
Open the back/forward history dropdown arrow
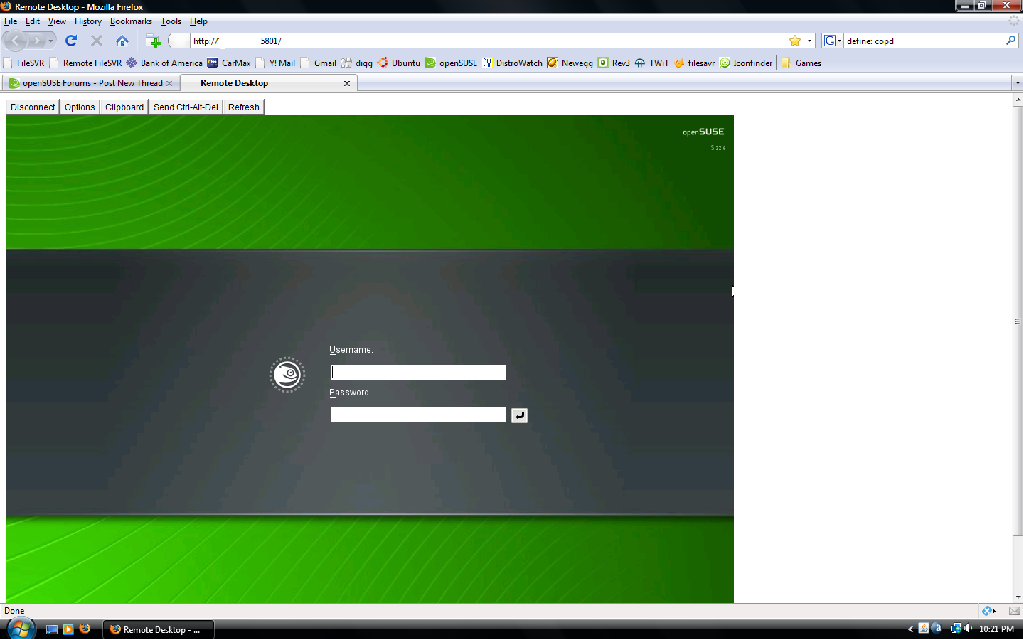tap(51, 41)
